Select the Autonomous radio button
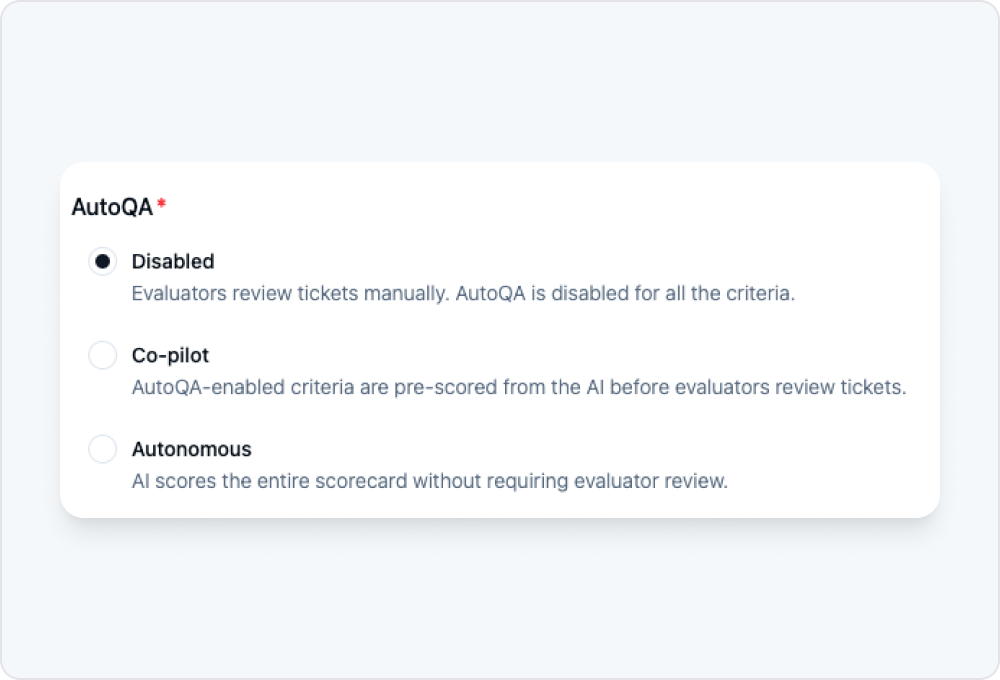Screen dimensions: 1000x680 pos(102,449)
